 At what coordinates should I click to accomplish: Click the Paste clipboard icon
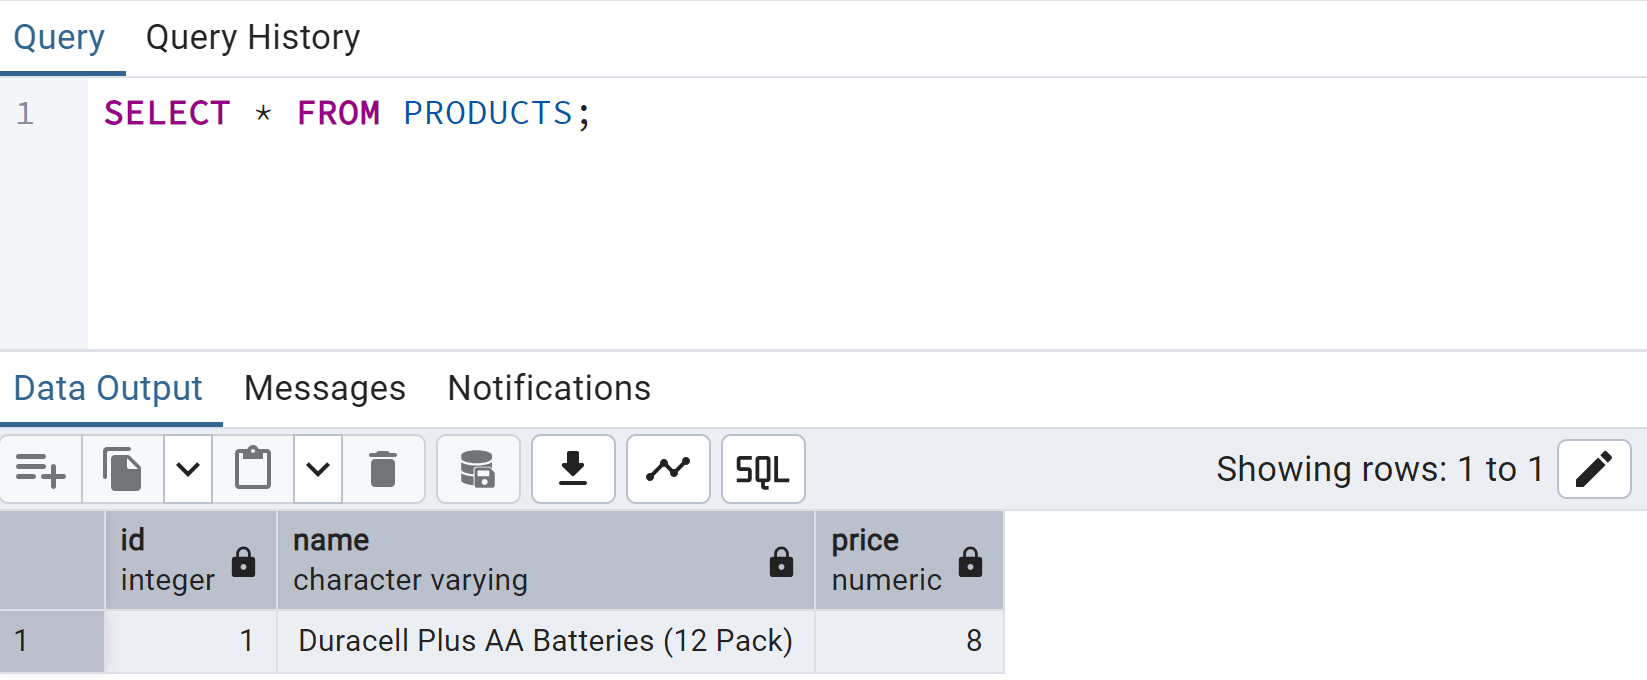(x=253, y=469)
